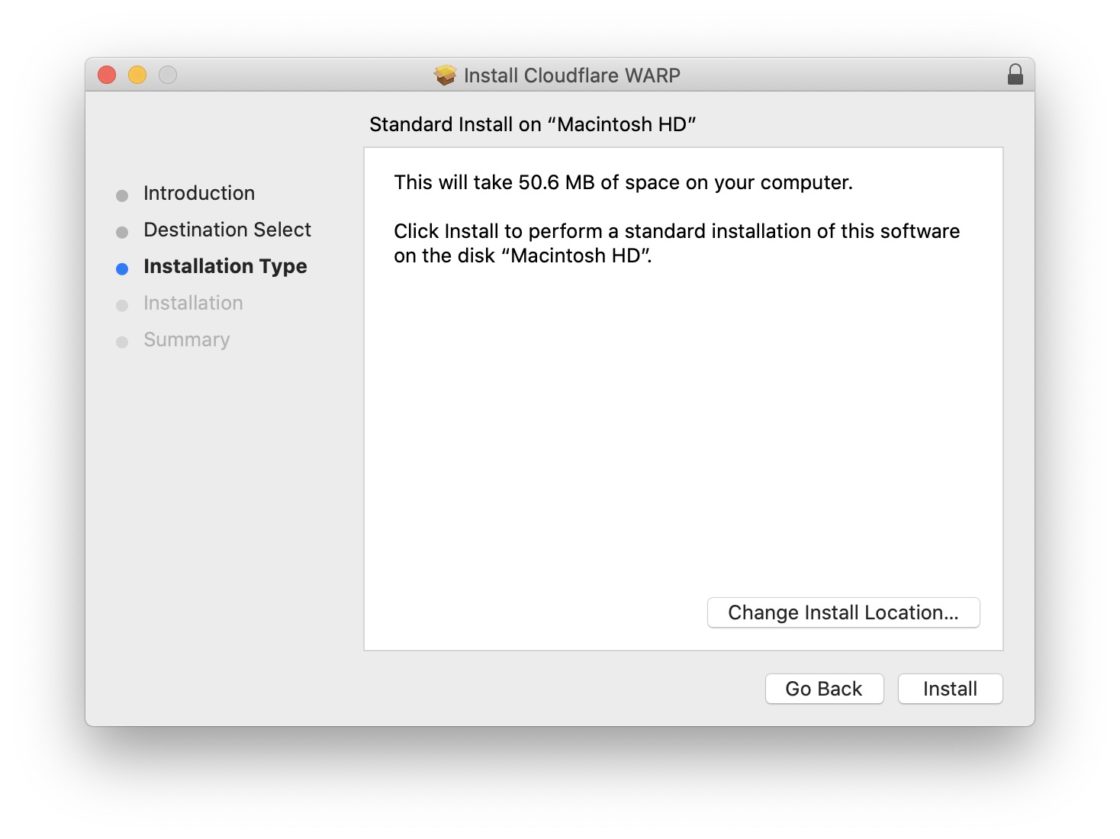Click the Installation step label
Screen dimensions: 1120x839
click(193, 303)
